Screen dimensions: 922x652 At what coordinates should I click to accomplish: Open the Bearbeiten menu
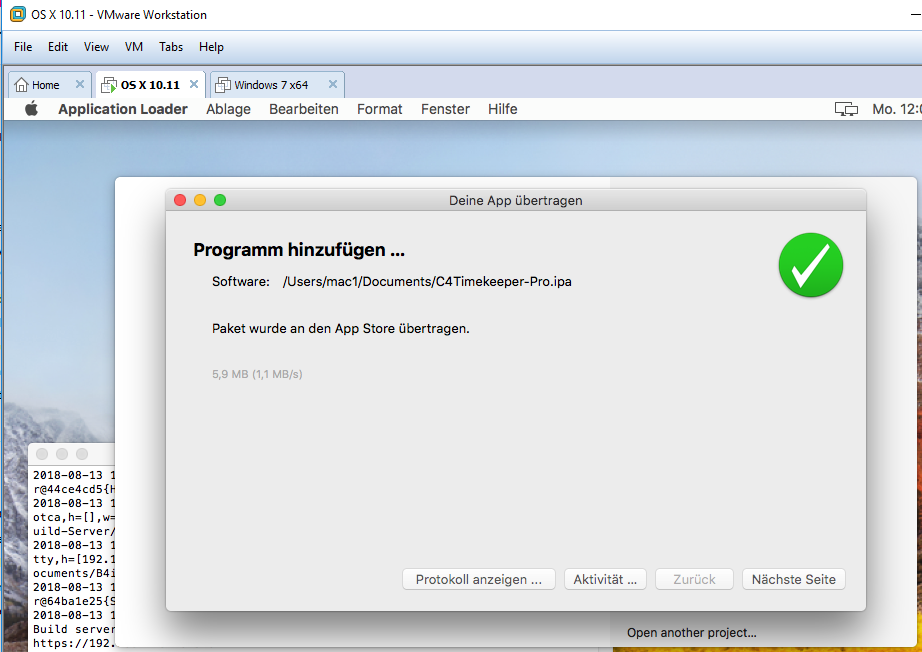coord(303,109)
